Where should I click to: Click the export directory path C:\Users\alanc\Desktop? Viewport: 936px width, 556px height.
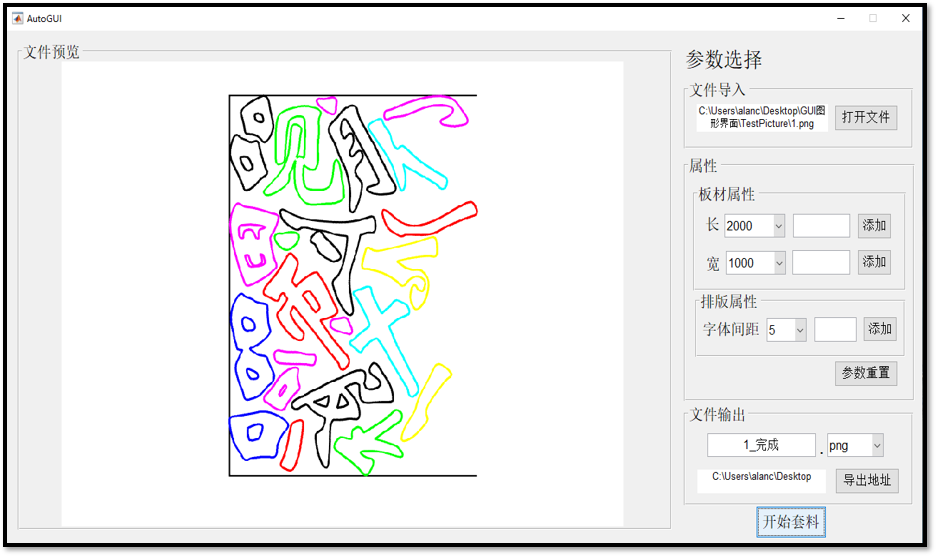coord(761,478)
